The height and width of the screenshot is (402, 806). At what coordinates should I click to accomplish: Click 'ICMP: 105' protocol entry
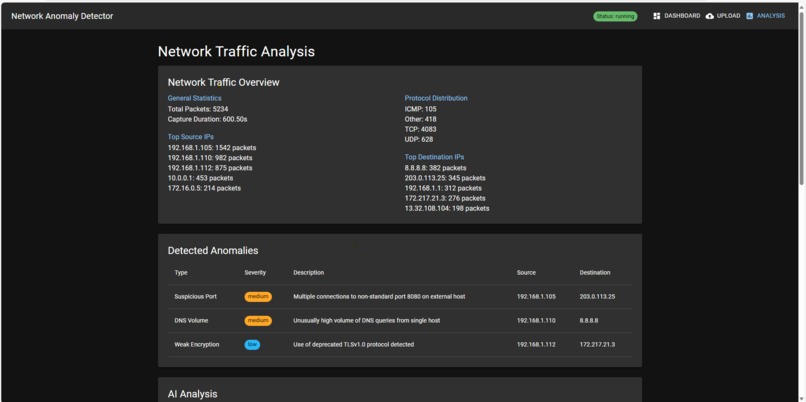coord(420,109)
